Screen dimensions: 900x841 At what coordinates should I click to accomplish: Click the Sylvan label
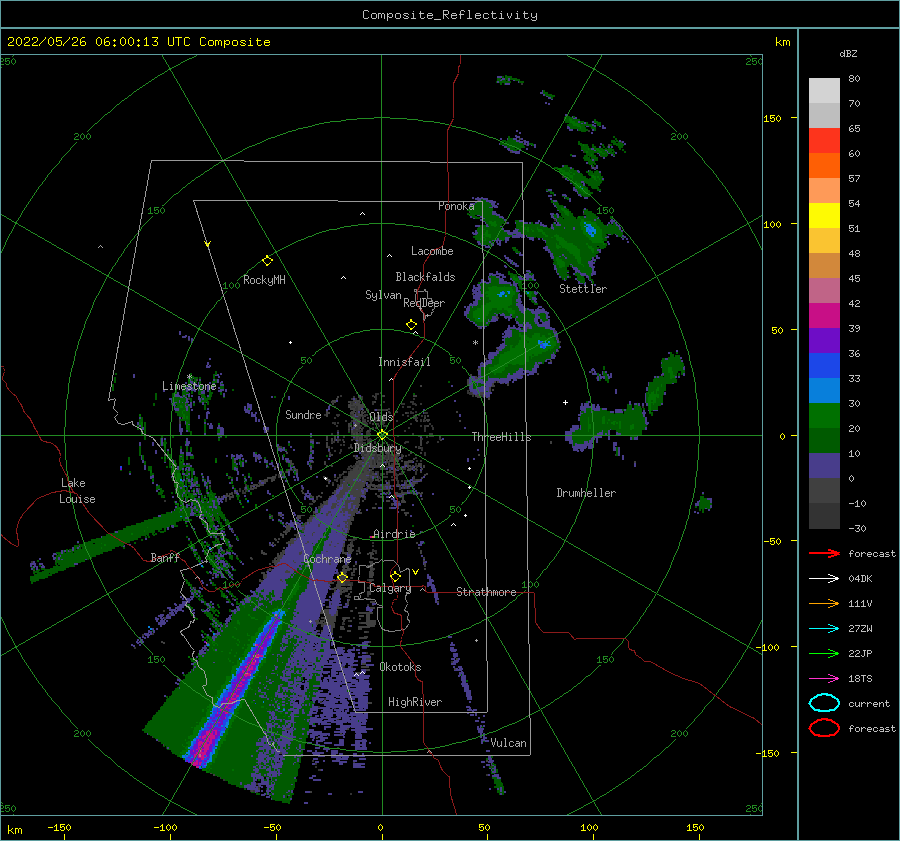pyautogui.click(x=383, y=295)
